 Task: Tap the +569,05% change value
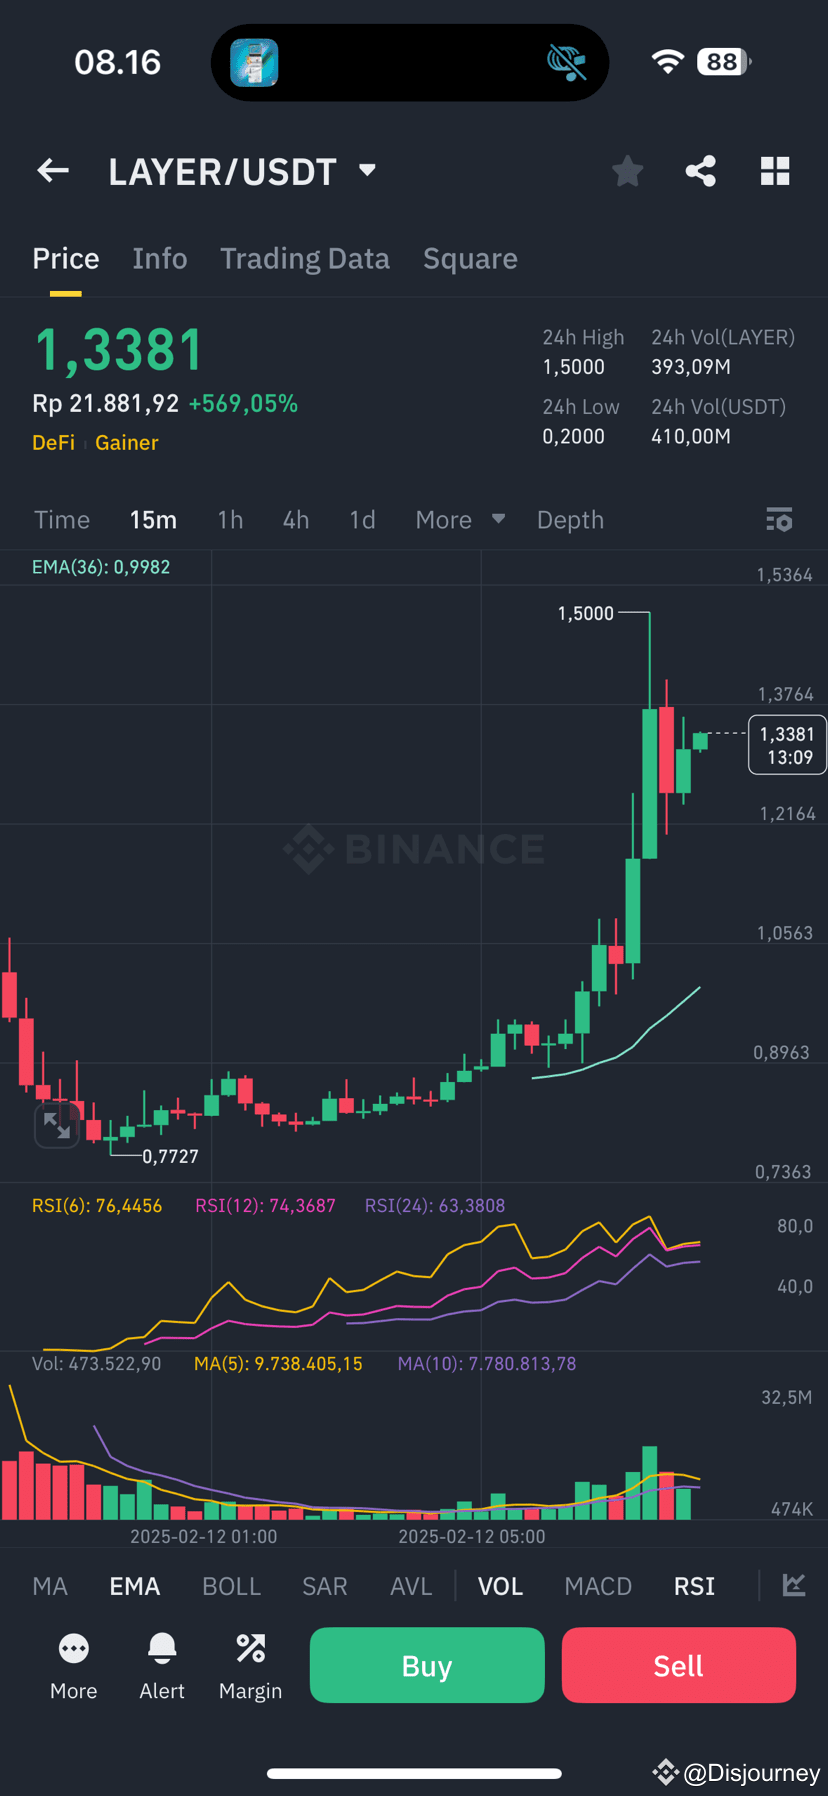(x=243, y=404)
